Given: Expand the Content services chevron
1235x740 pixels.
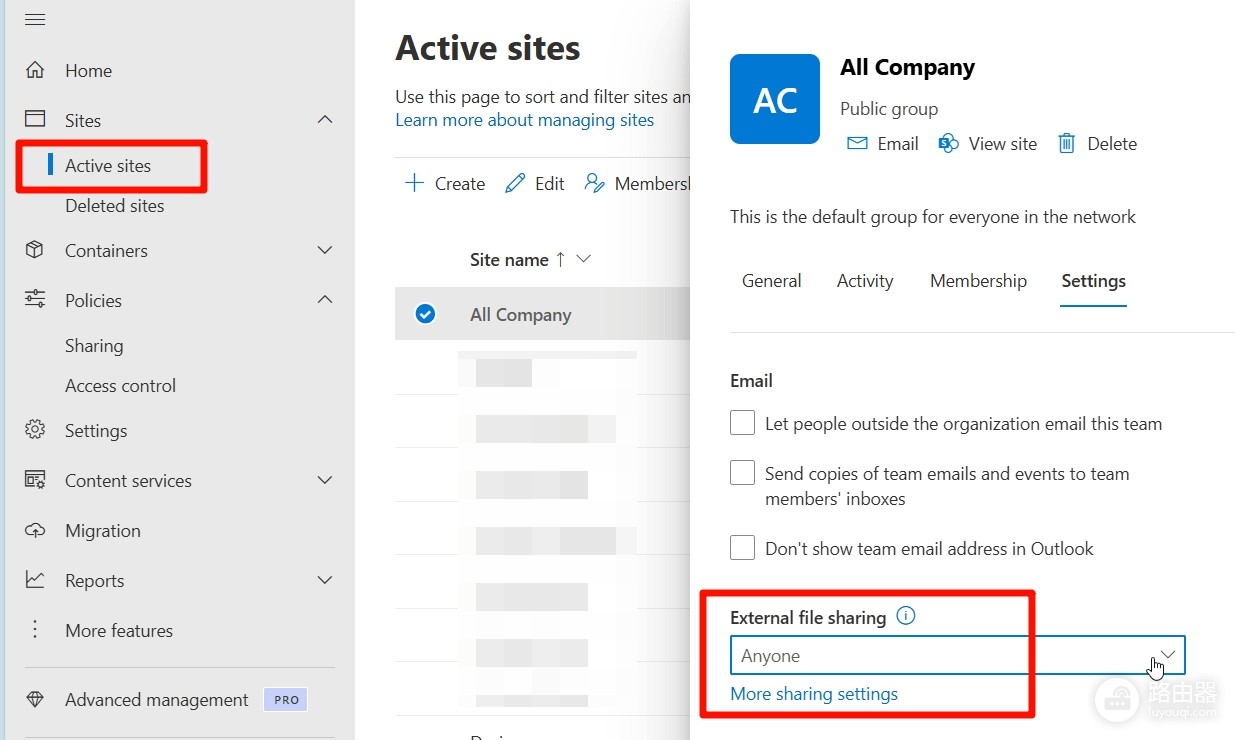Looking at the screenshot, I should [x=325, y=480].
